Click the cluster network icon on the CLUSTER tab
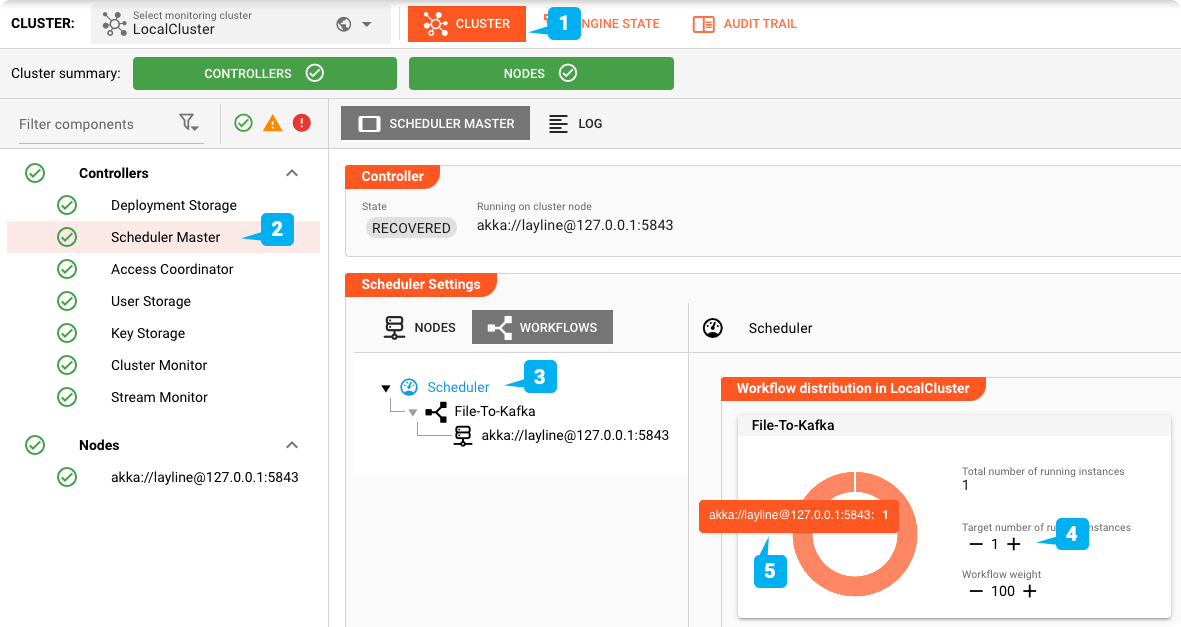 coord(436,23)
